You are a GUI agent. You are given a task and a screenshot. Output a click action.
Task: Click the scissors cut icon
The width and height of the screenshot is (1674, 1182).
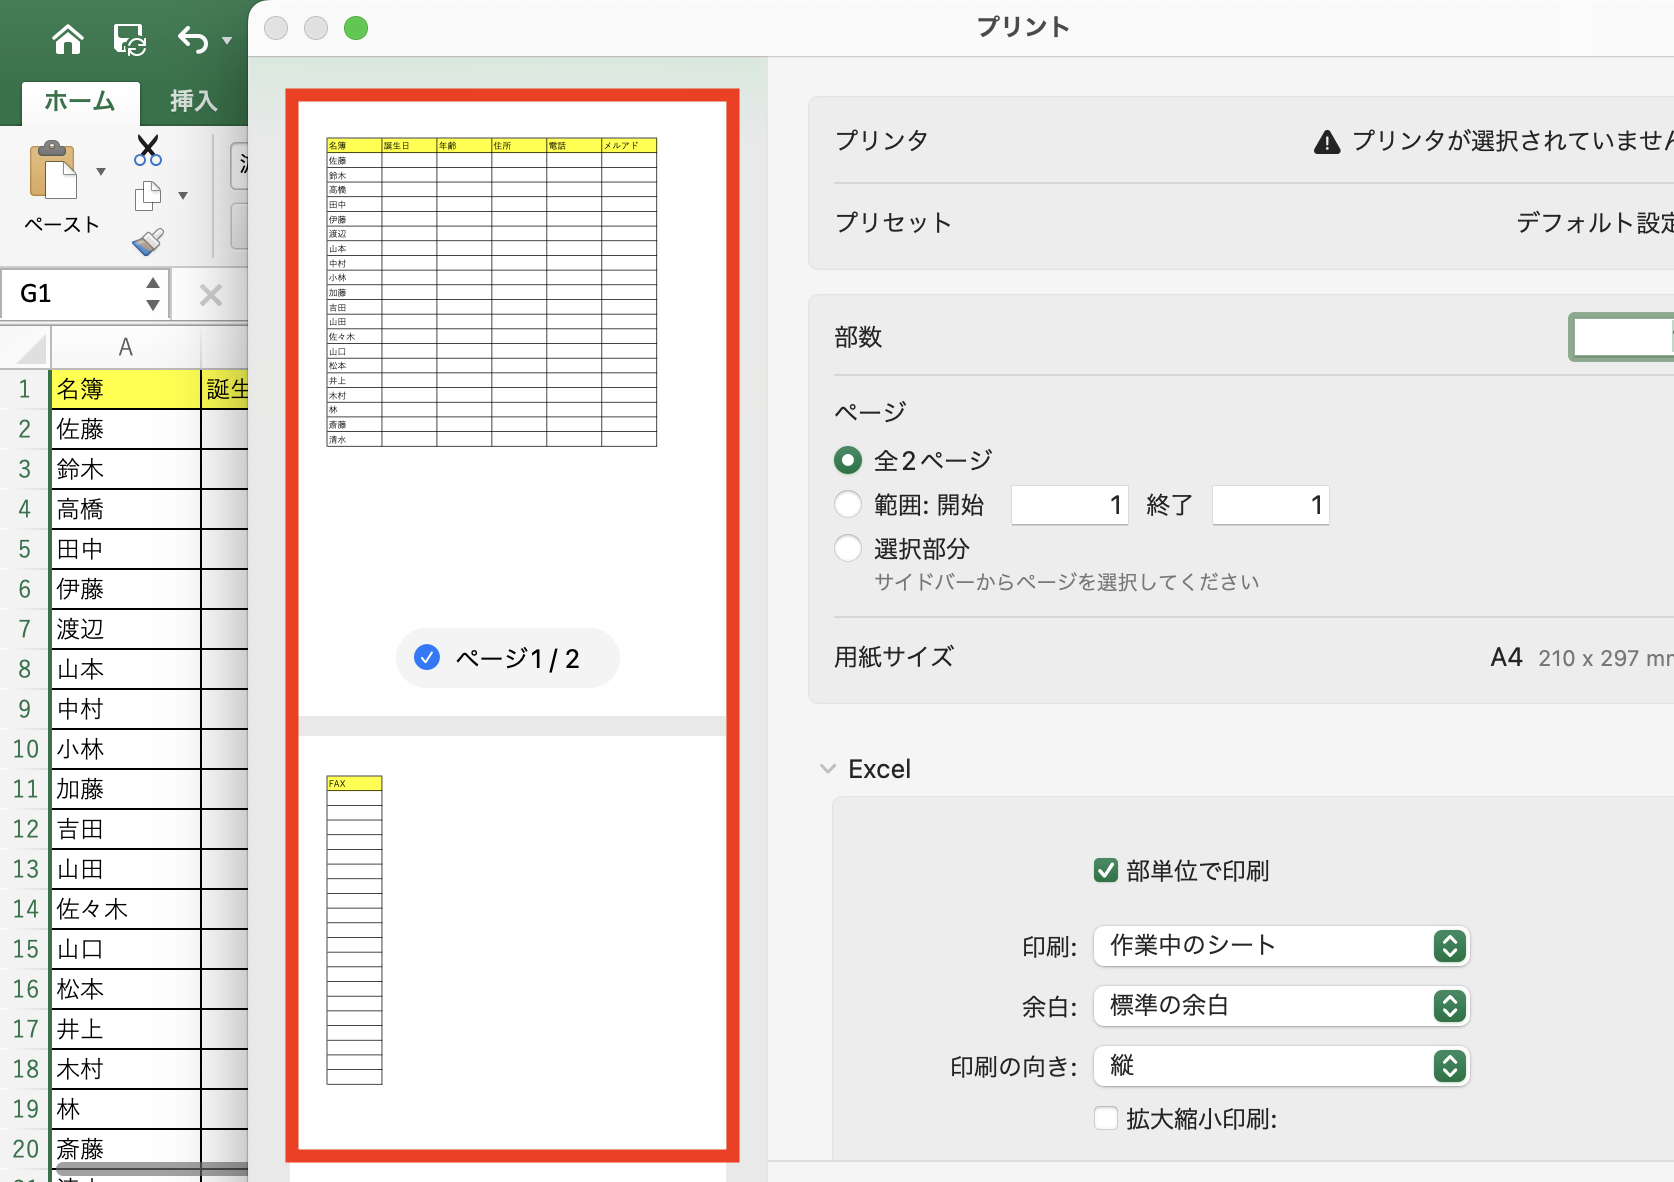point(147,150)
